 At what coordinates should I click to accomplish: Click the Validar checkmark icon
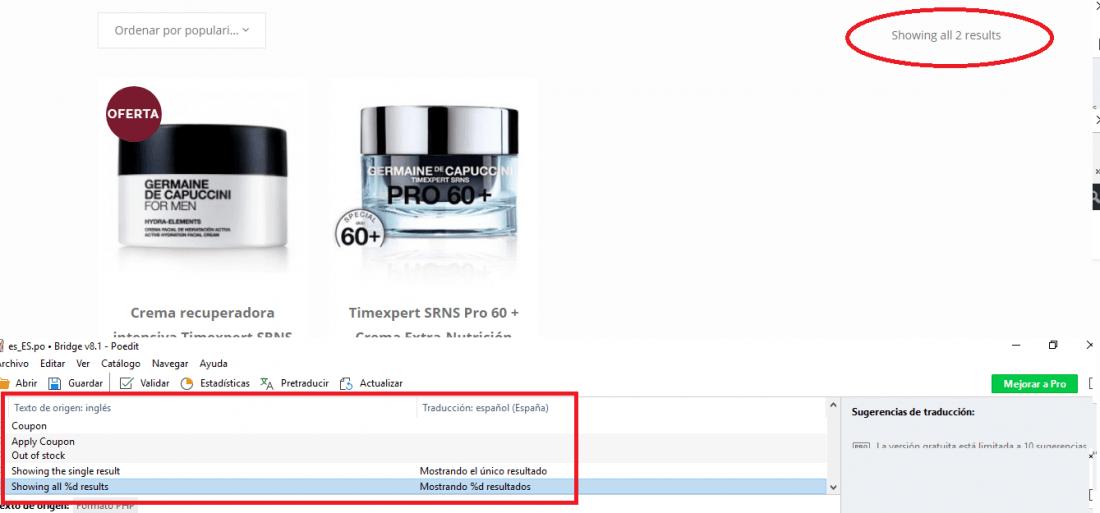[127, 384]
